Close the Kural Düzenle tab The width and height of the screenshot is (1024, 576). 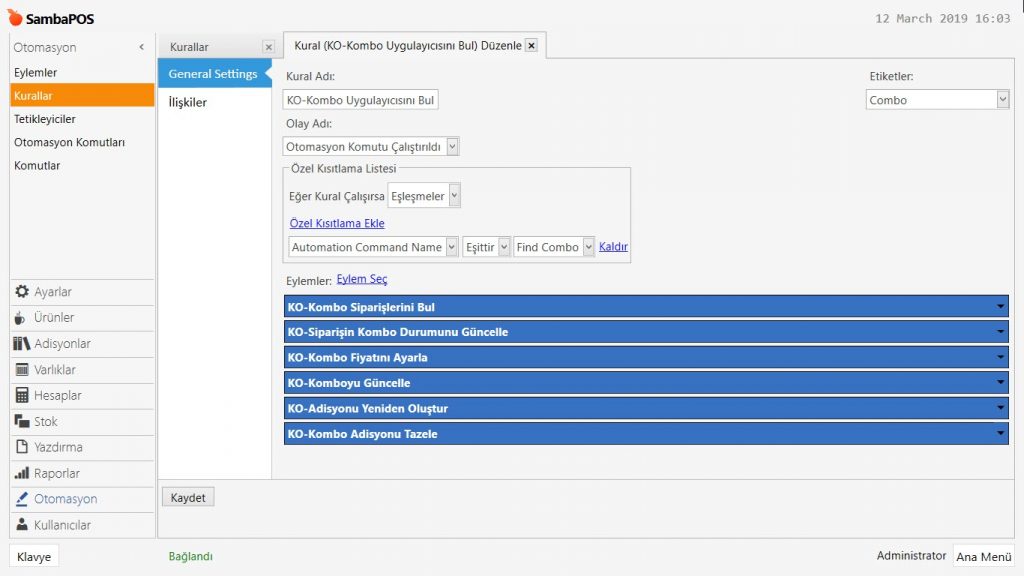click(x=531, y=45)
